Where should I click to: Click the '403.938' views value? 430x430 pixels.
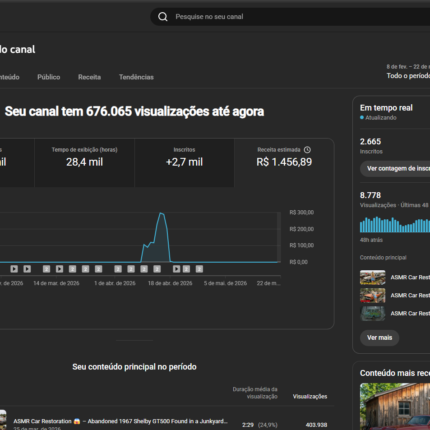(x=316, y=425)
